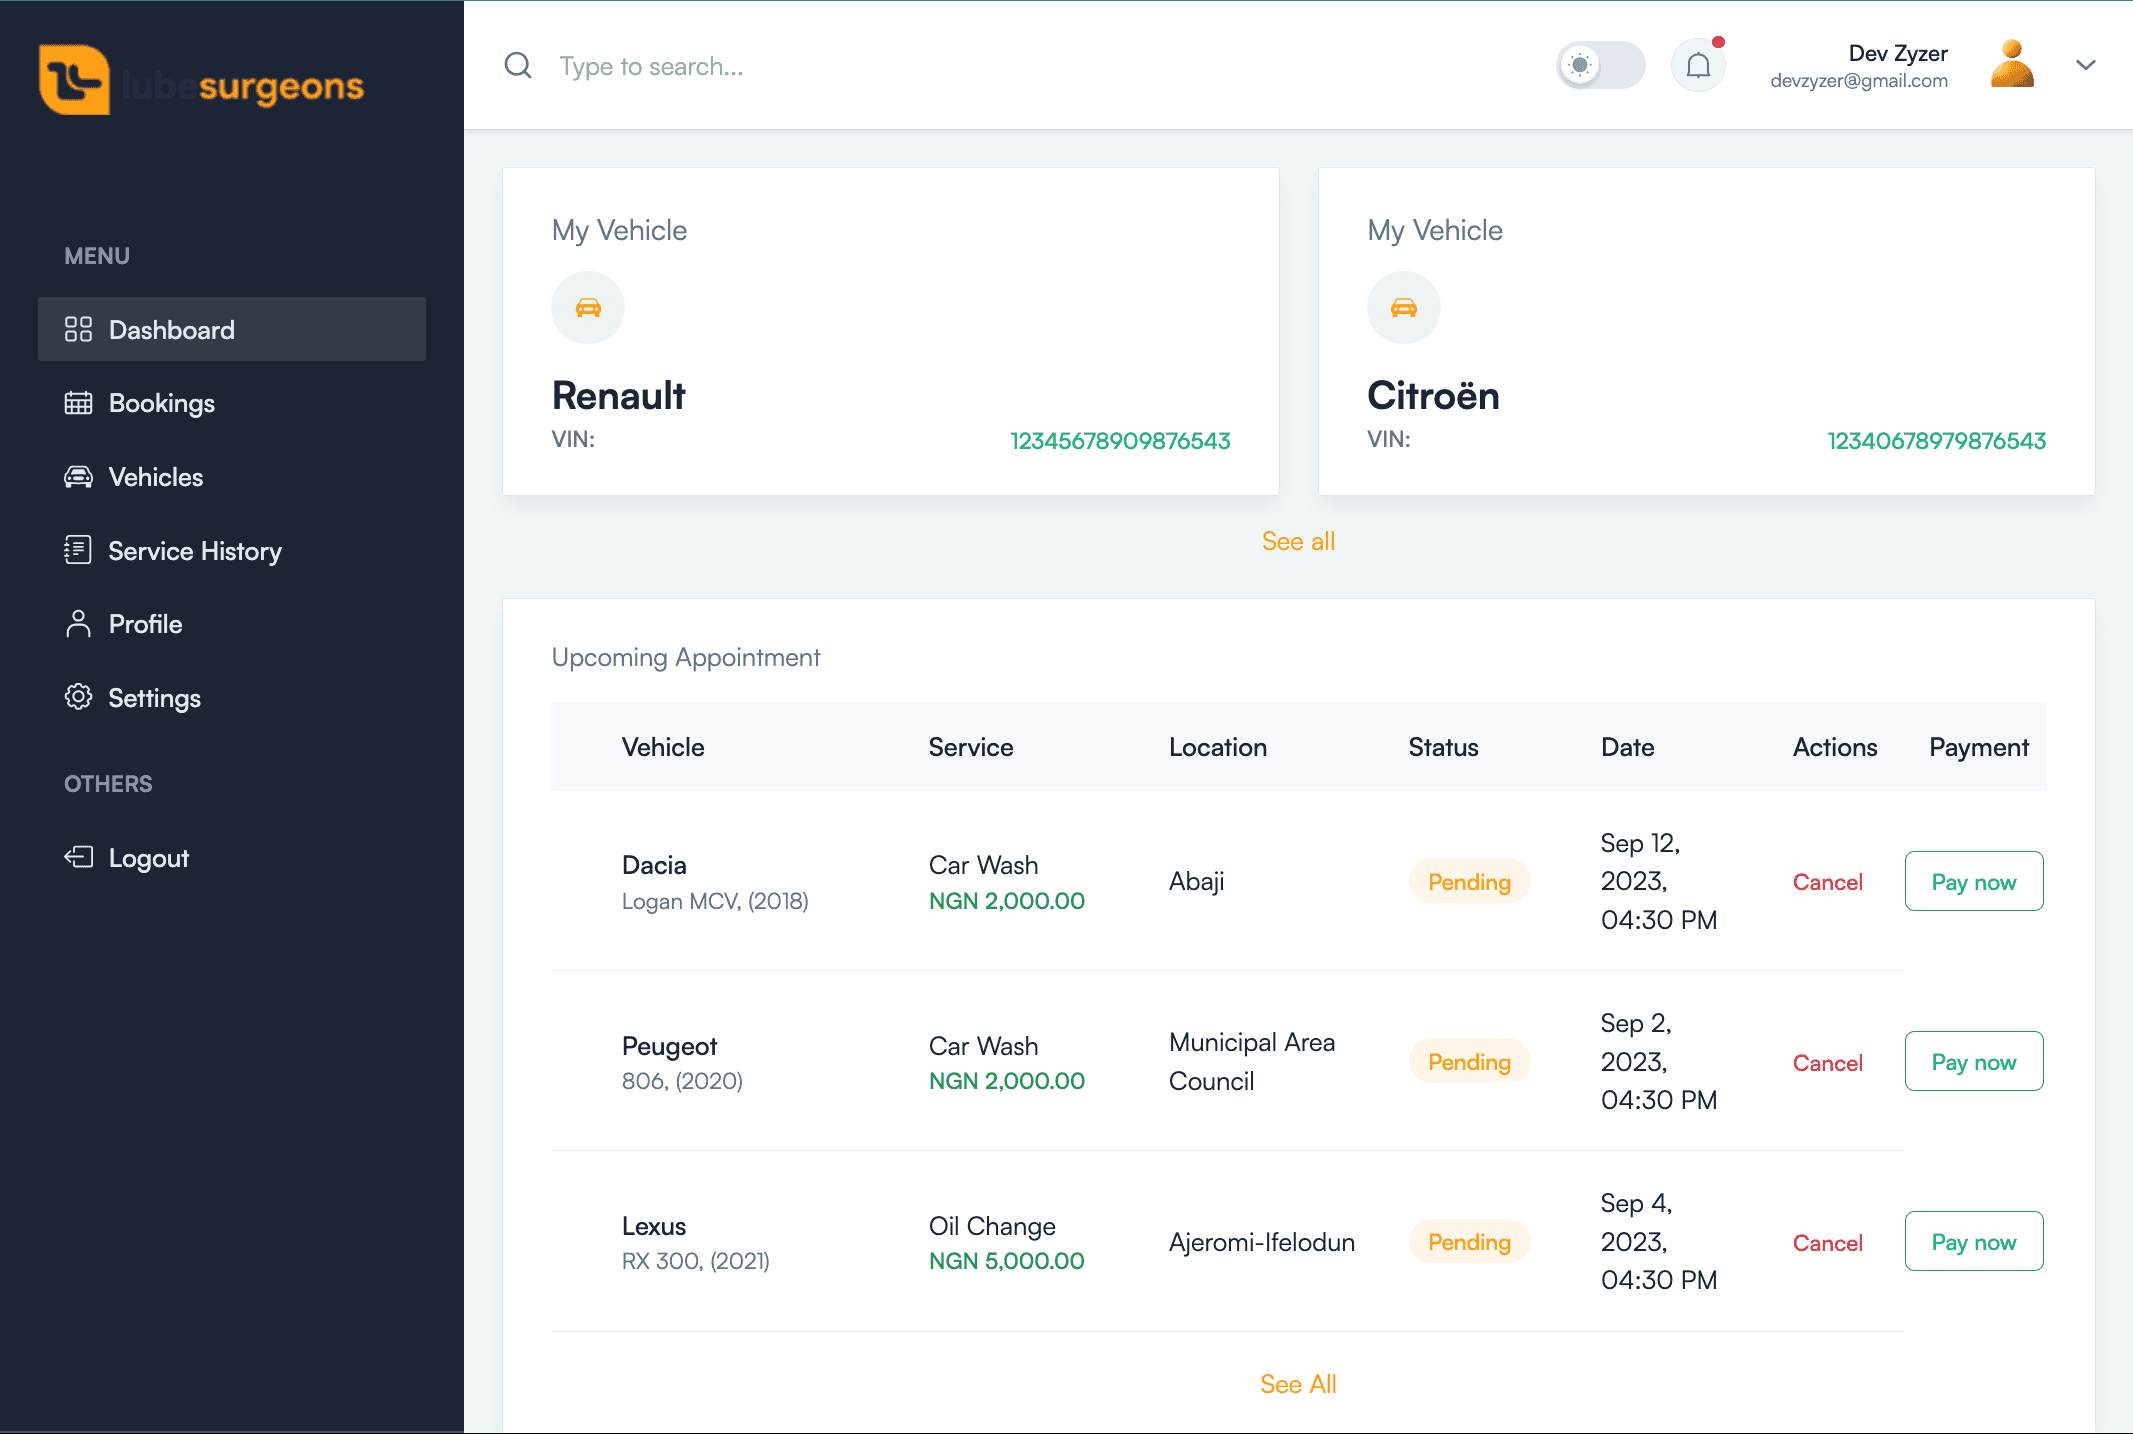The image size is (2133, 1434).
Task: Click See All under appointments table
Action: (x=1298, y=1384)
